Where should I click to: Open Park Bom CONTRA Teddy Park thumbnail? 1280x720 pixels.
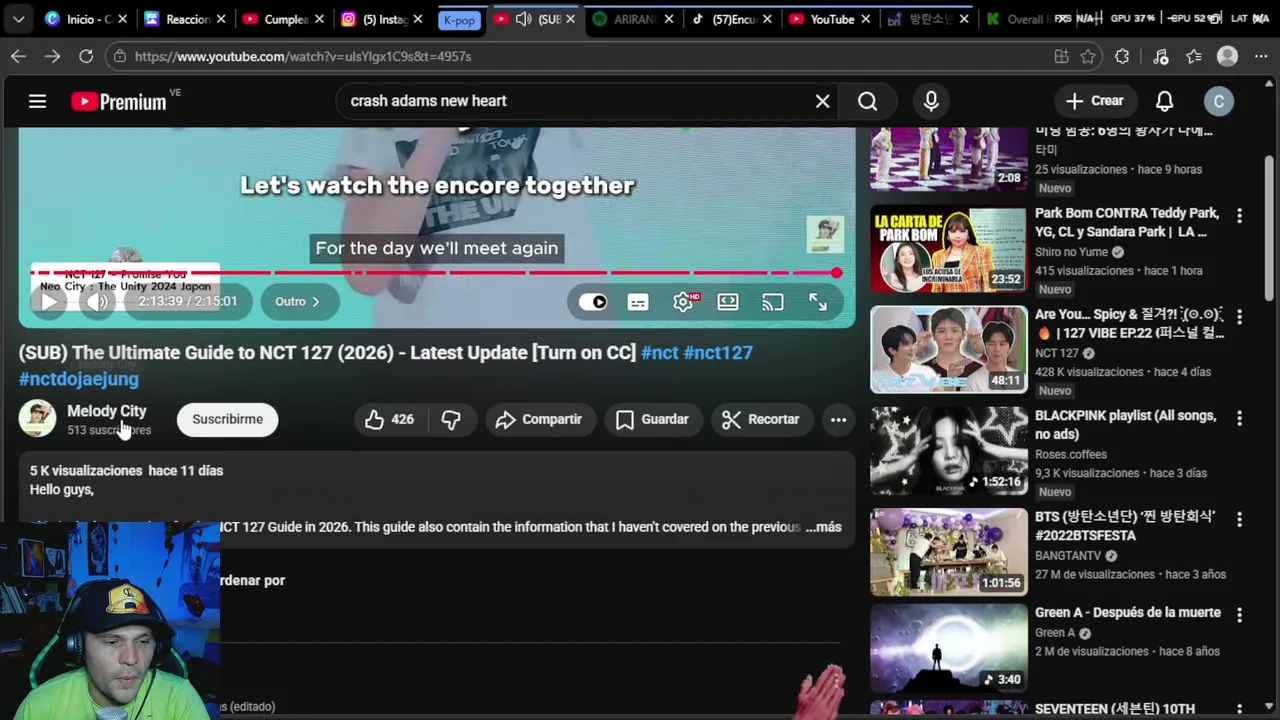point(948,249)
